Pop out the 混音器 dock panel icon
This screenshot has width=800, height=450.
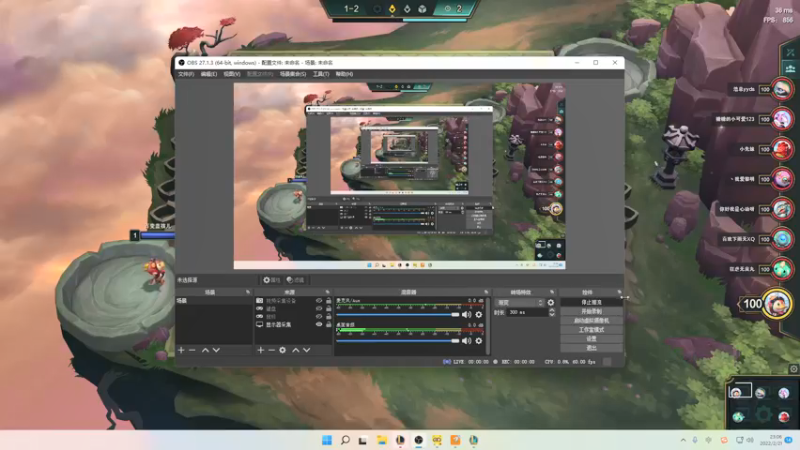486,292
